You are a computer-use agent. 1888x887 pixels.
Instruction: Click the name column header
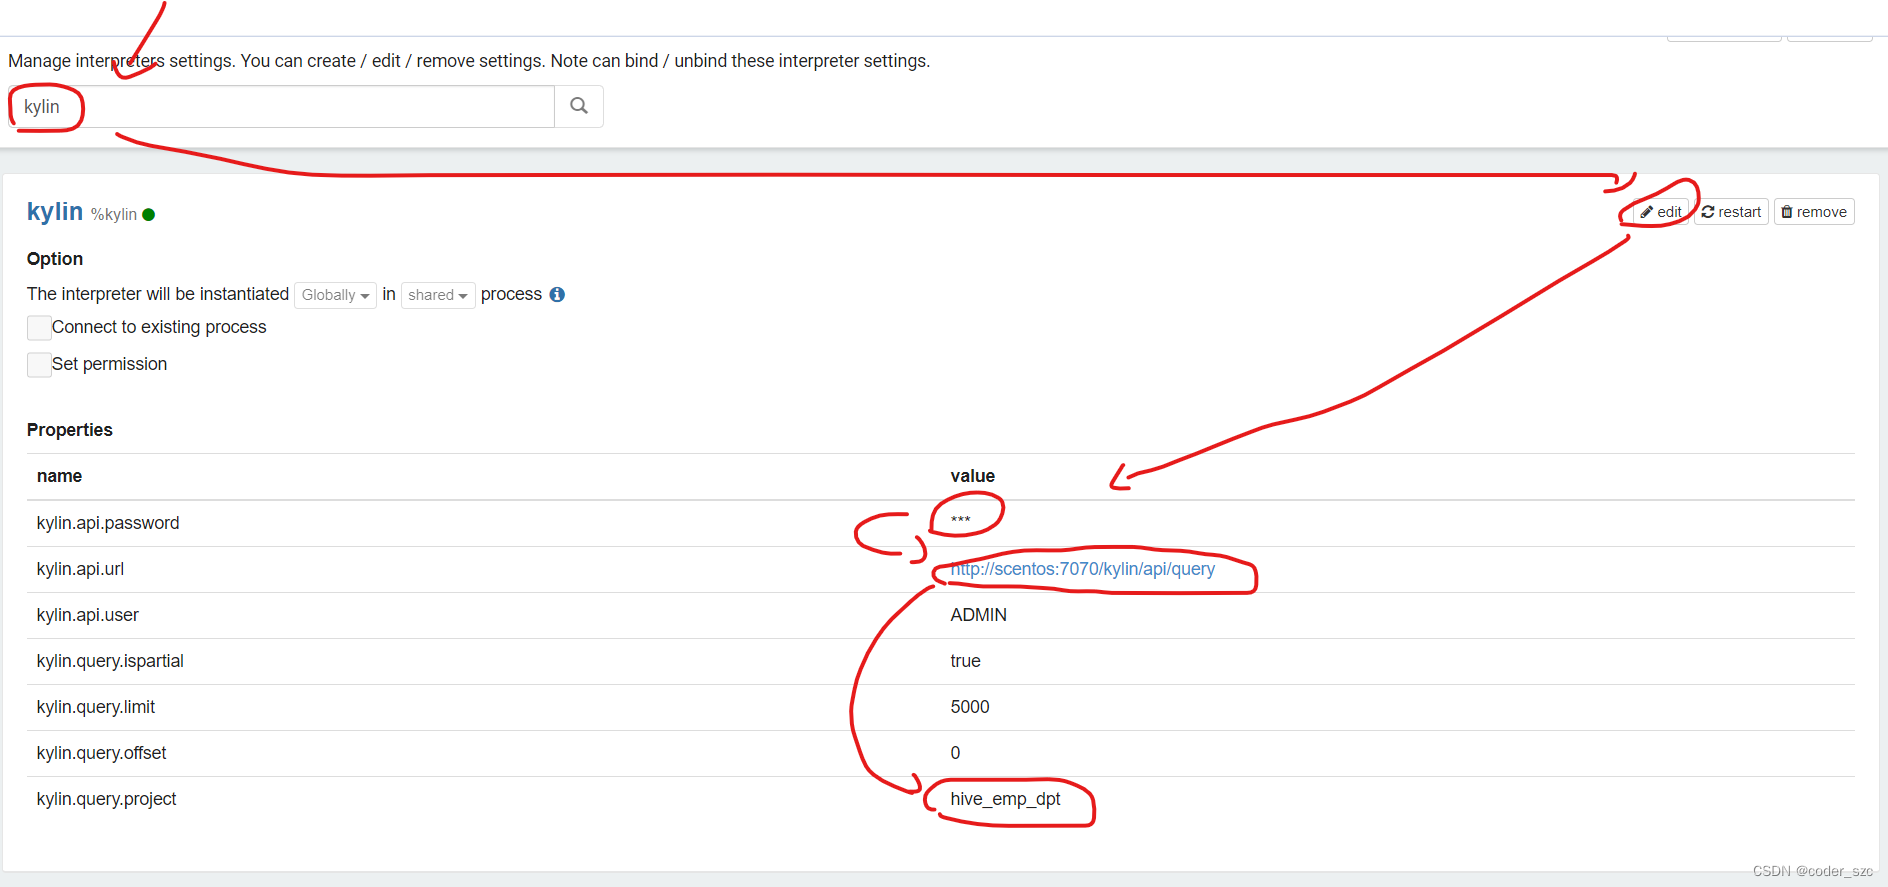(x=60, y=476)
